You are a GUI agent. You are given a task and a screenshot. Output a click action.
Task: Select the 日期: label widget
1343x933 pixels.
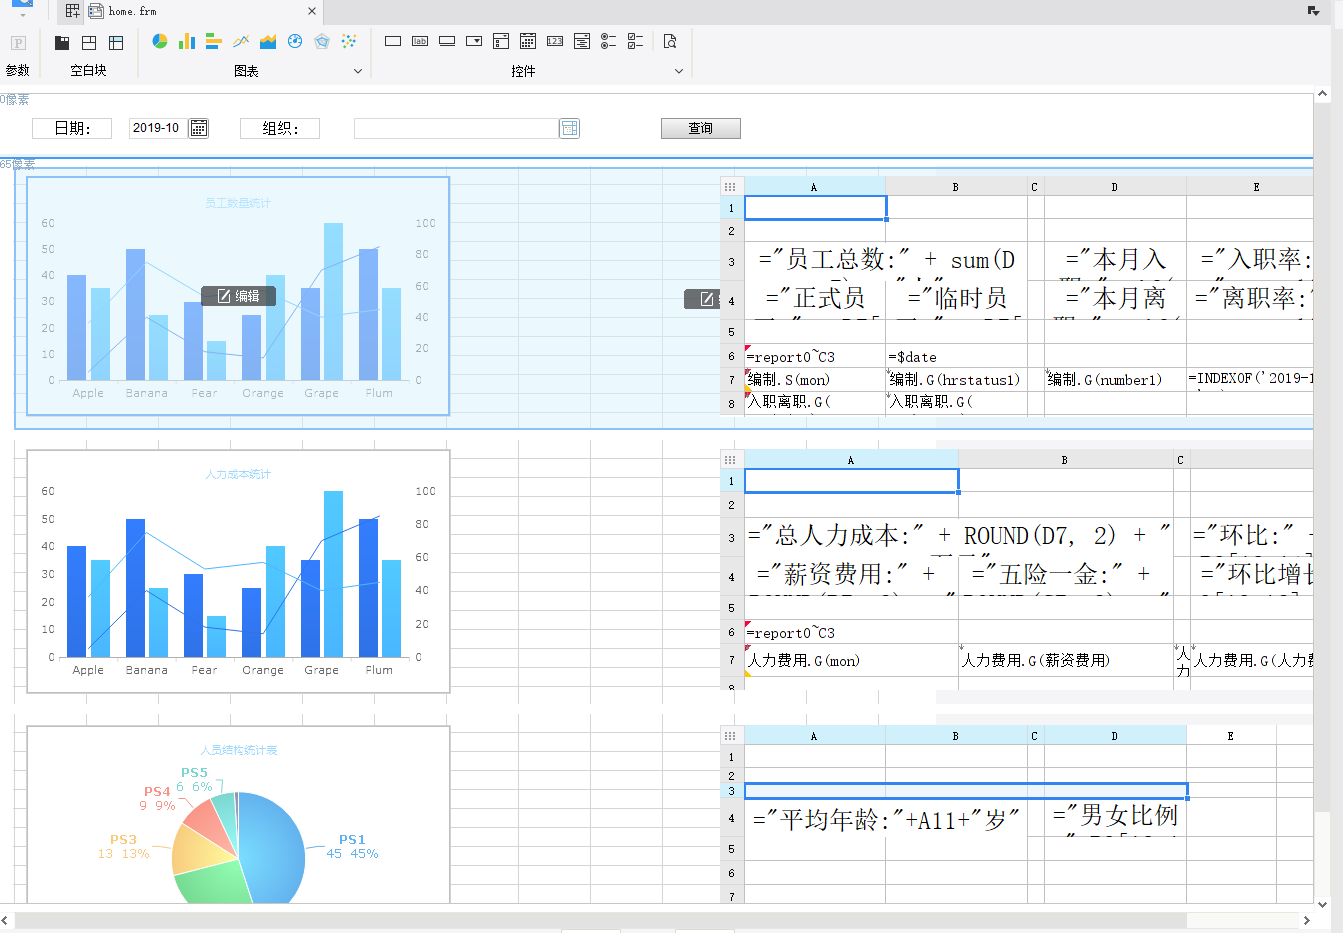72,128
